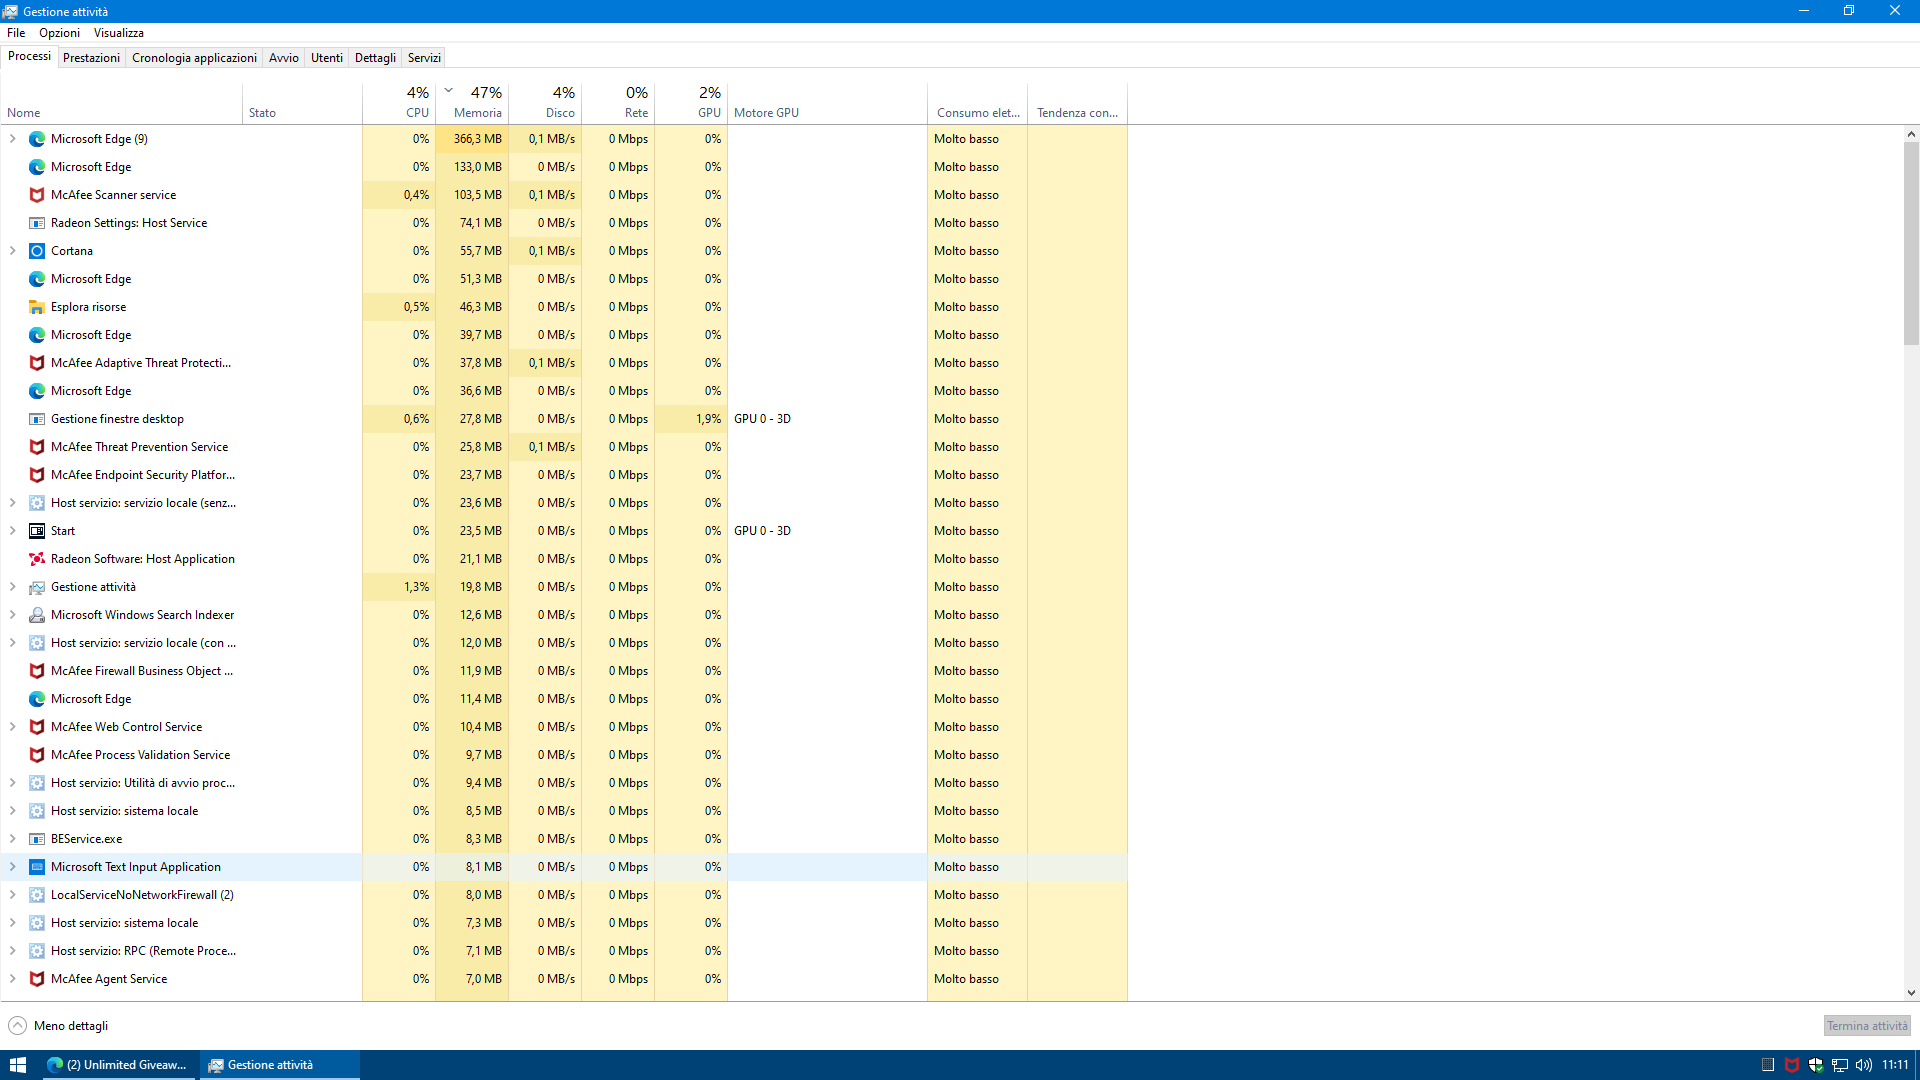Click the vertical scrollbar down arrow
This screenshot has height=1080, width=1920.
1911,993
